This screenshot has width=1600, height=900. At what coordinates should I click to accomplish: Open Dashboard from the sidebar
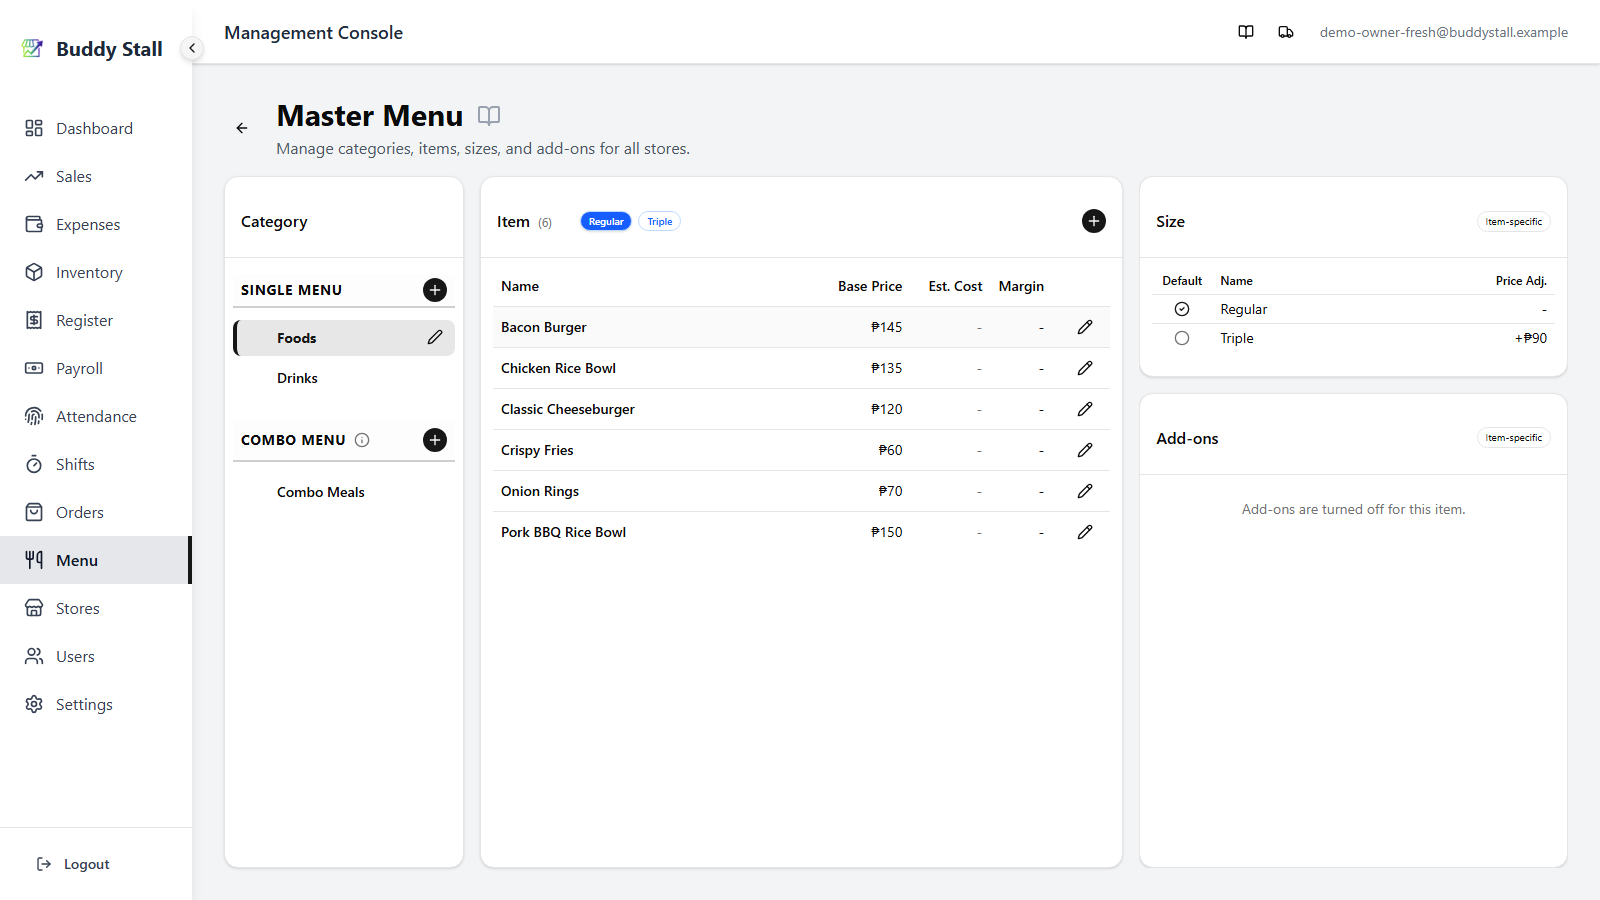pos(95,128)
